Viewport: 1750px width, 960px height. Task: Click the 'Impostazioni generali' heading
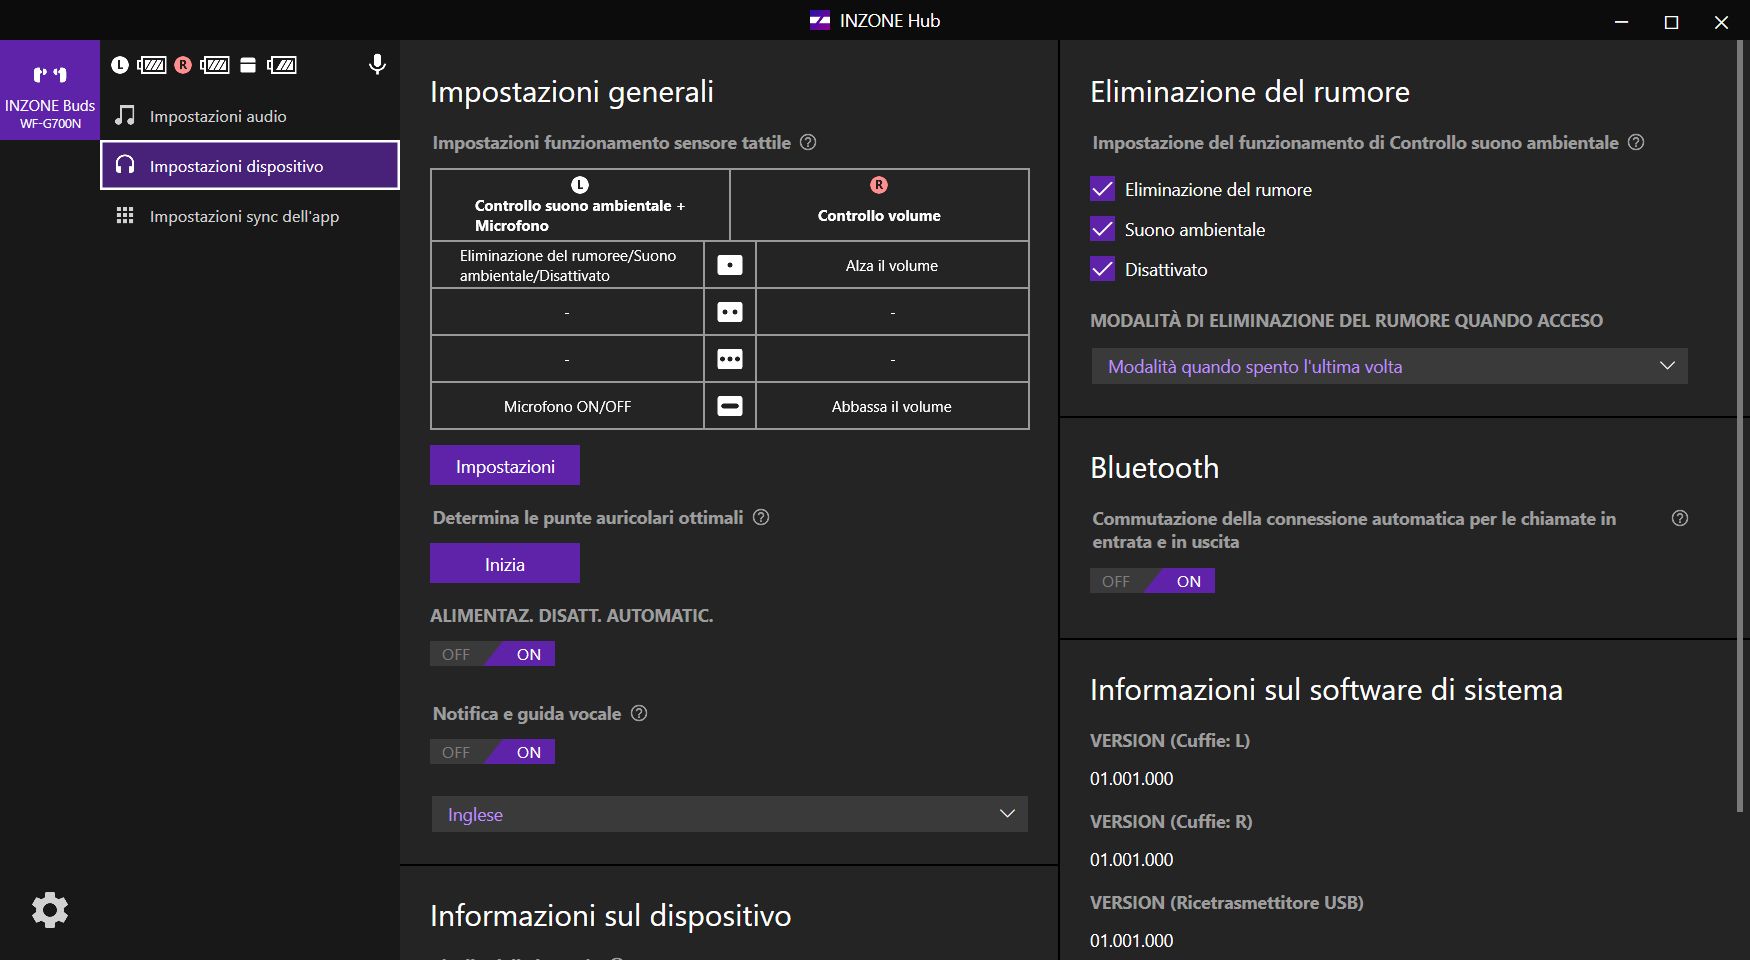click(572, 92)
